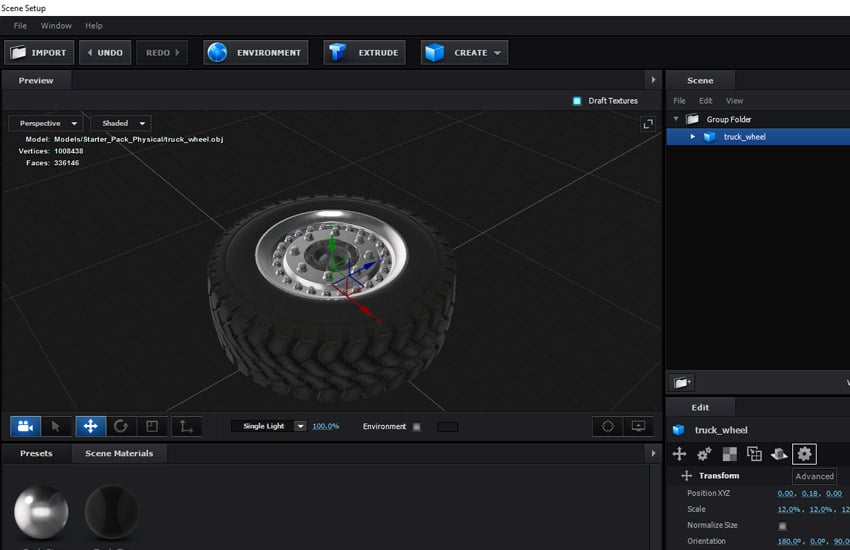Click the Import button
The width and height of the screenshot is (850, 550).
pos(39,52)
